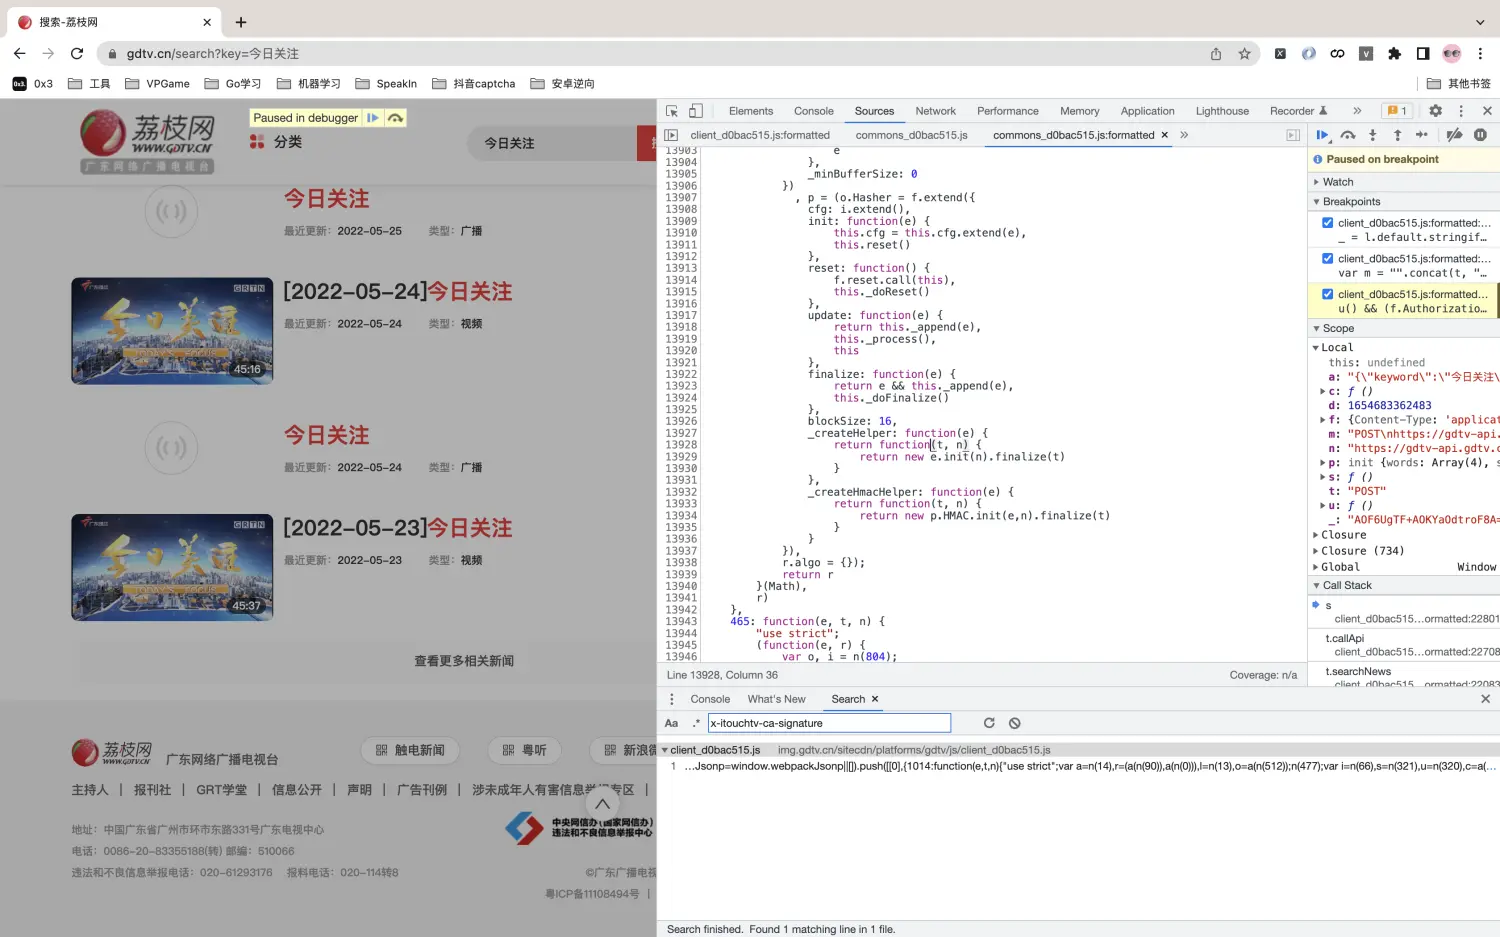Viewport: 1500px width, 937px height.
Task: Toggle pause on exceptions
Action: [x=1480, y=135]
